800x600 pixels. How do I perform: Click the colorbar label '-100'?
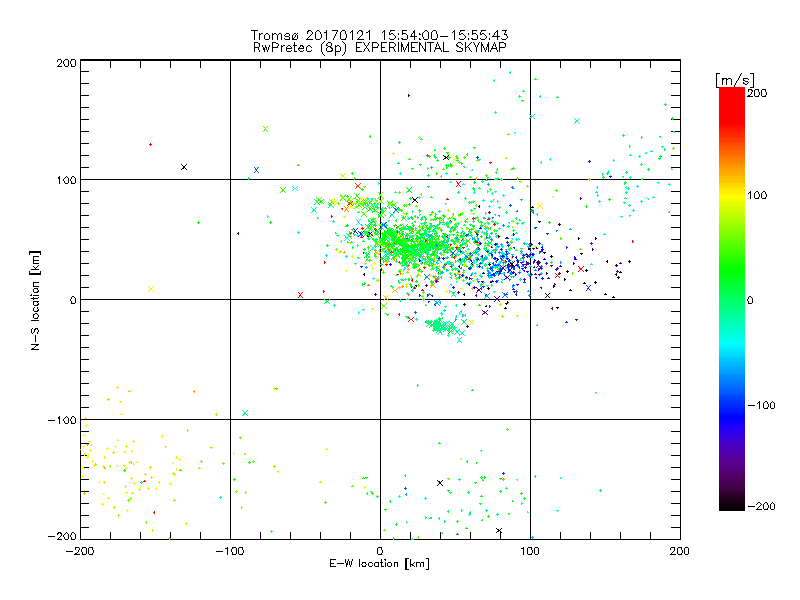(761, 405)
